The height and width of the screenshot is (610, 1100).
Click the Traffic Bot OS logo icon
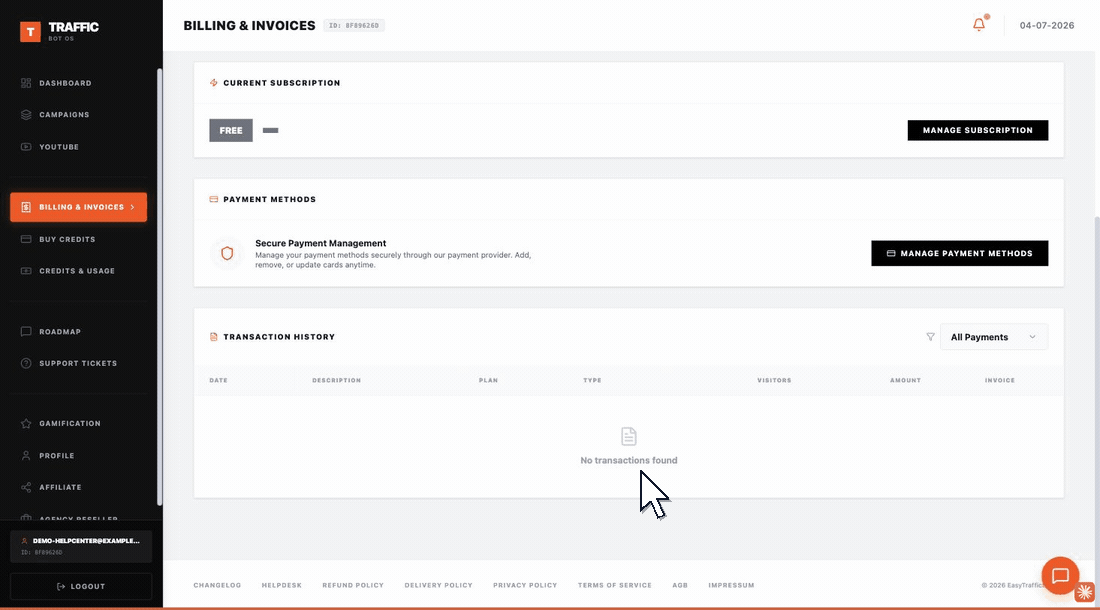(x=30, y=32)
